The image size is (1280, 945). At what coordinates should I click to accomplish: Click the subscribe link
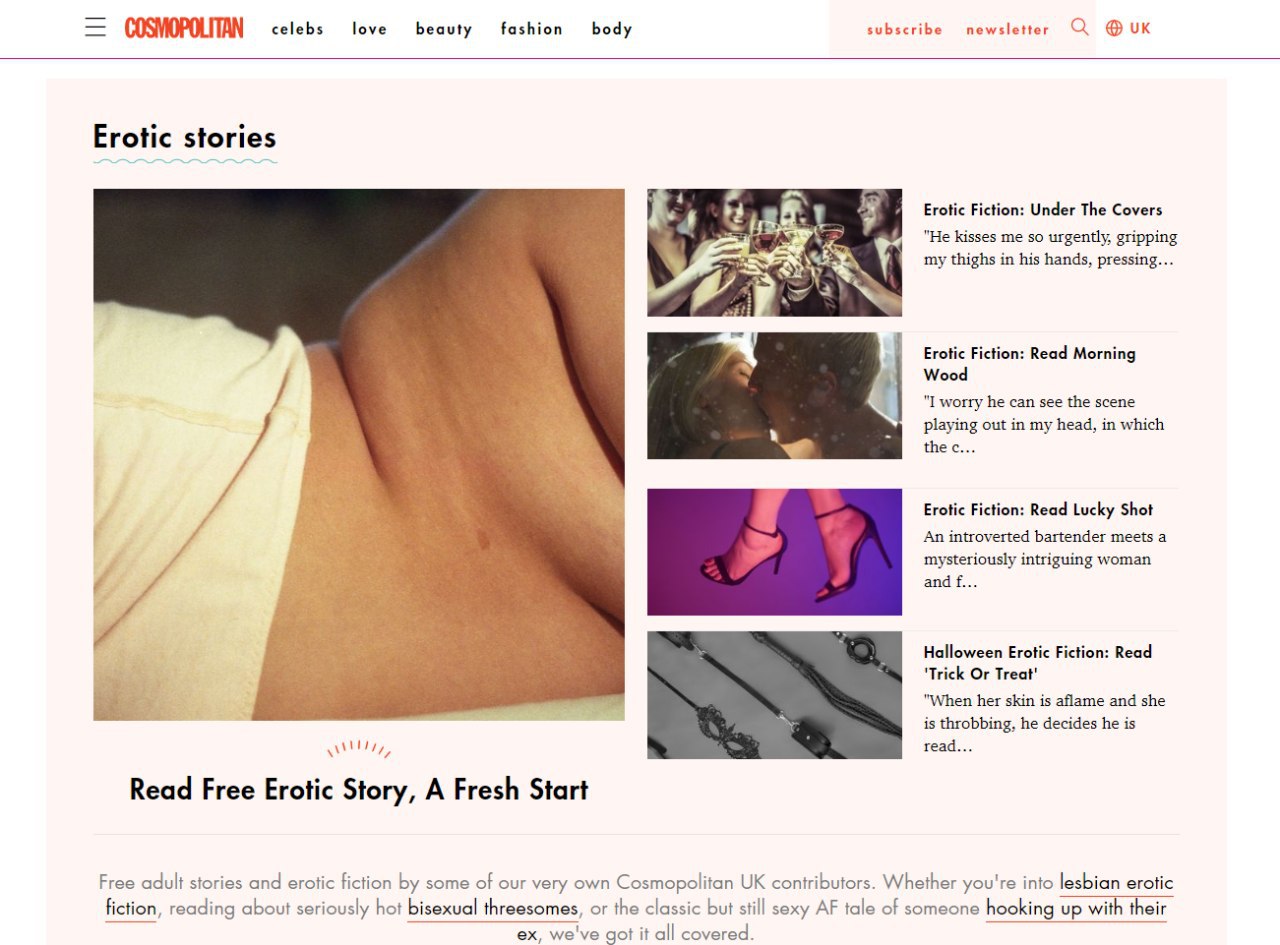click(x=905, y=29)
